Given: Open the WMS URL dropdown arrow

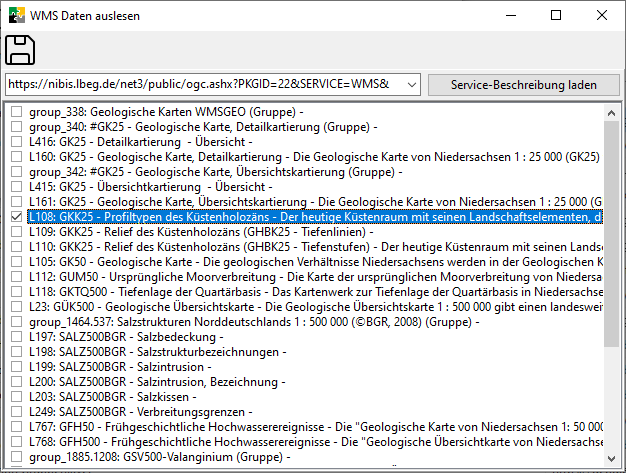Looking at the screenshot, I should coord(412,84).
